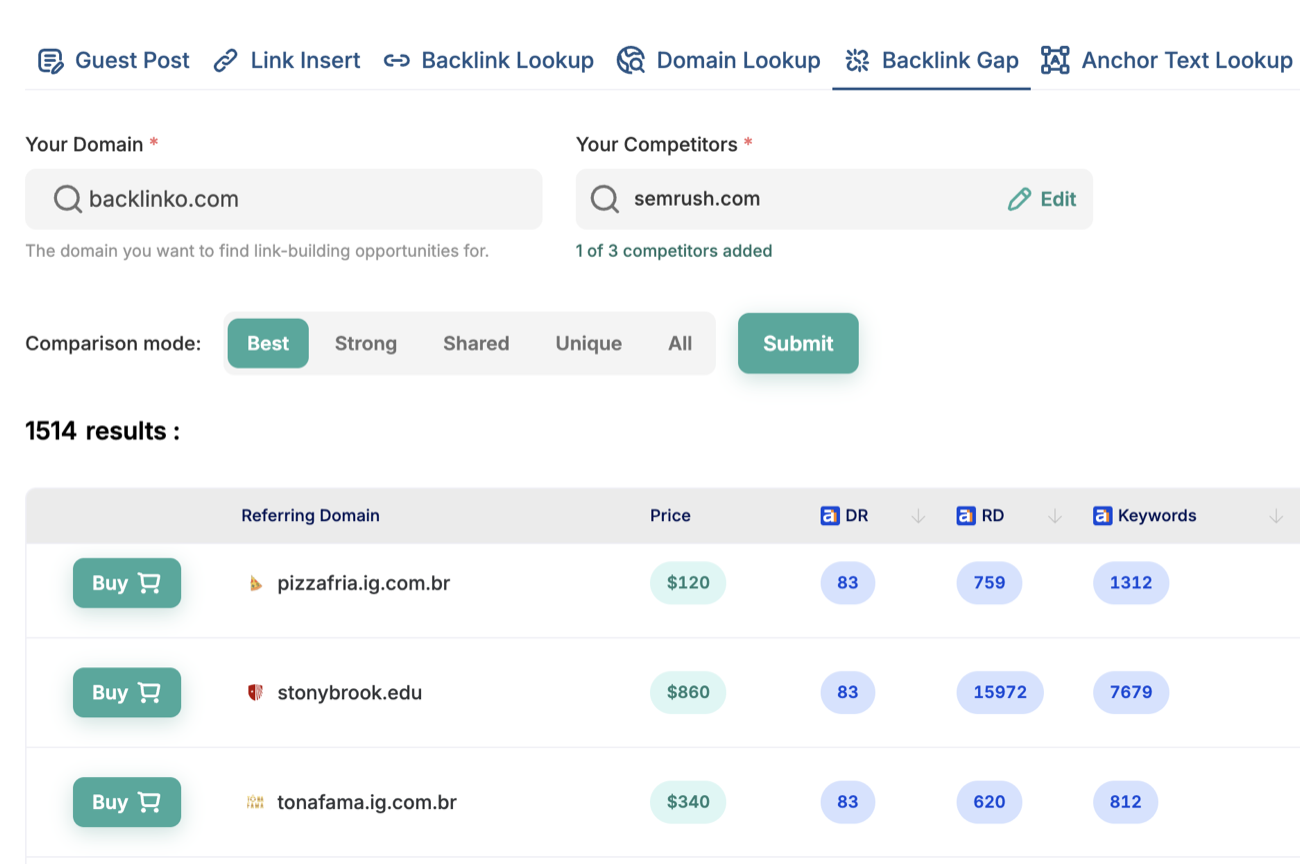
Task: Click the RD value 15972
Action: click(1000, 692)
